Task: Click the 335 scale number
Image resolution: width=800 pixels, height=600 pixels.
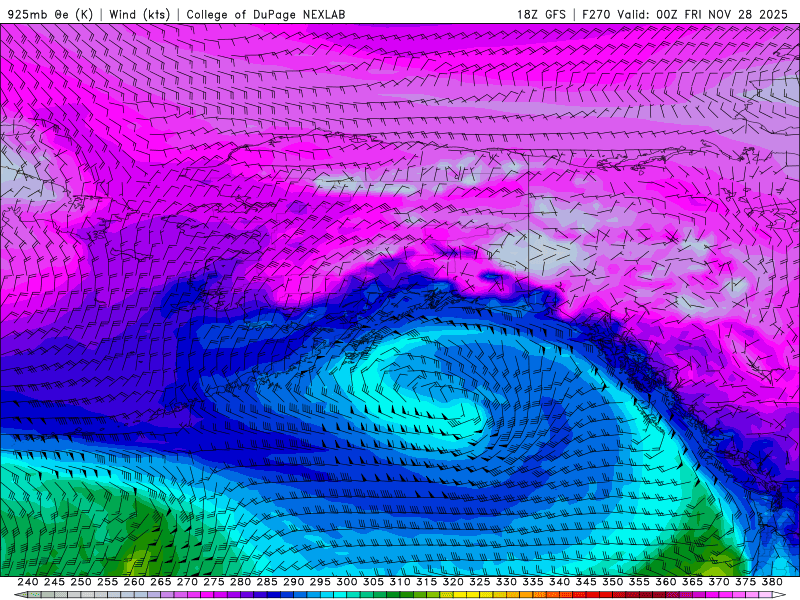Action: click(533, 582)
